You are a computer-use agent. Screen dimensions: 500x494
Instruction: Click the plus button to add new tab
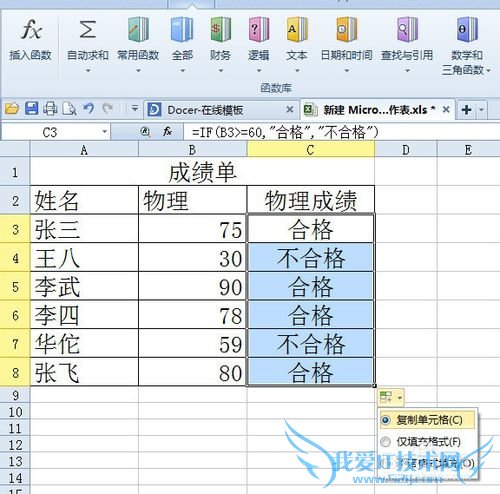[466, 109]
